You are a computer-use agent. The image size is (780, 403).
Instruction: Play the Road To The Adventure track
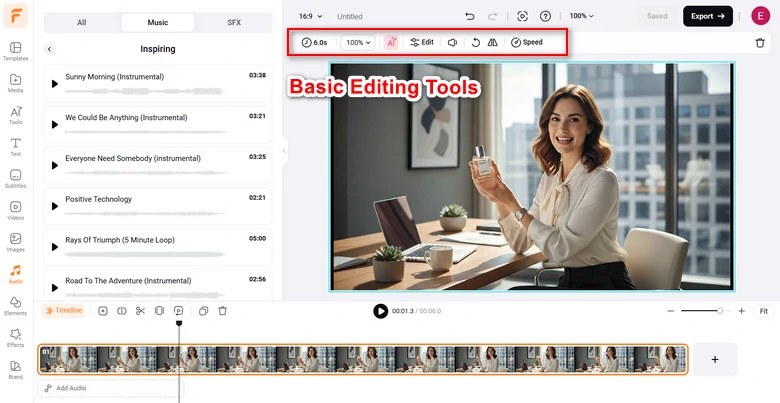tap(55, 288)
